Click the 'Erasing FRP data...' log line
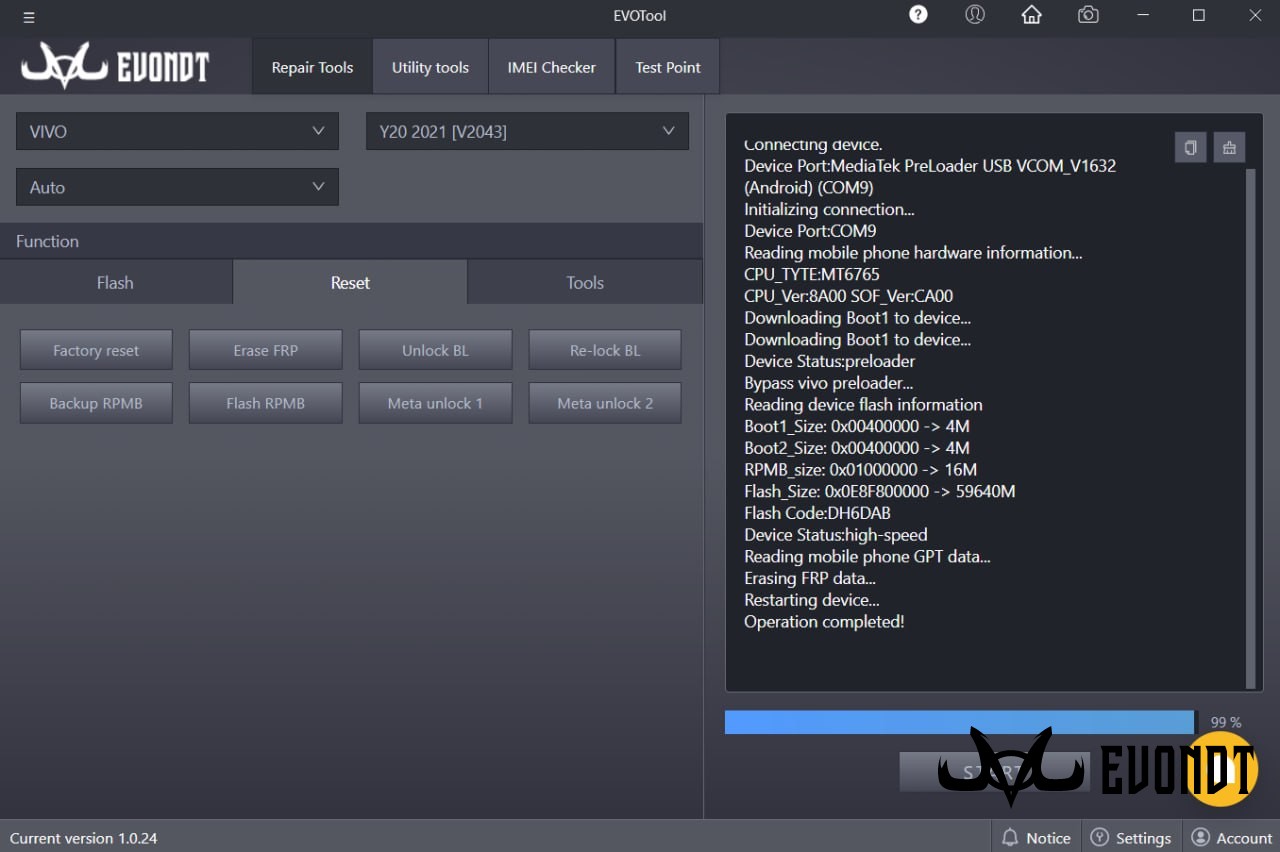Viewport: 1280px width, 852px height. (810, 578)
